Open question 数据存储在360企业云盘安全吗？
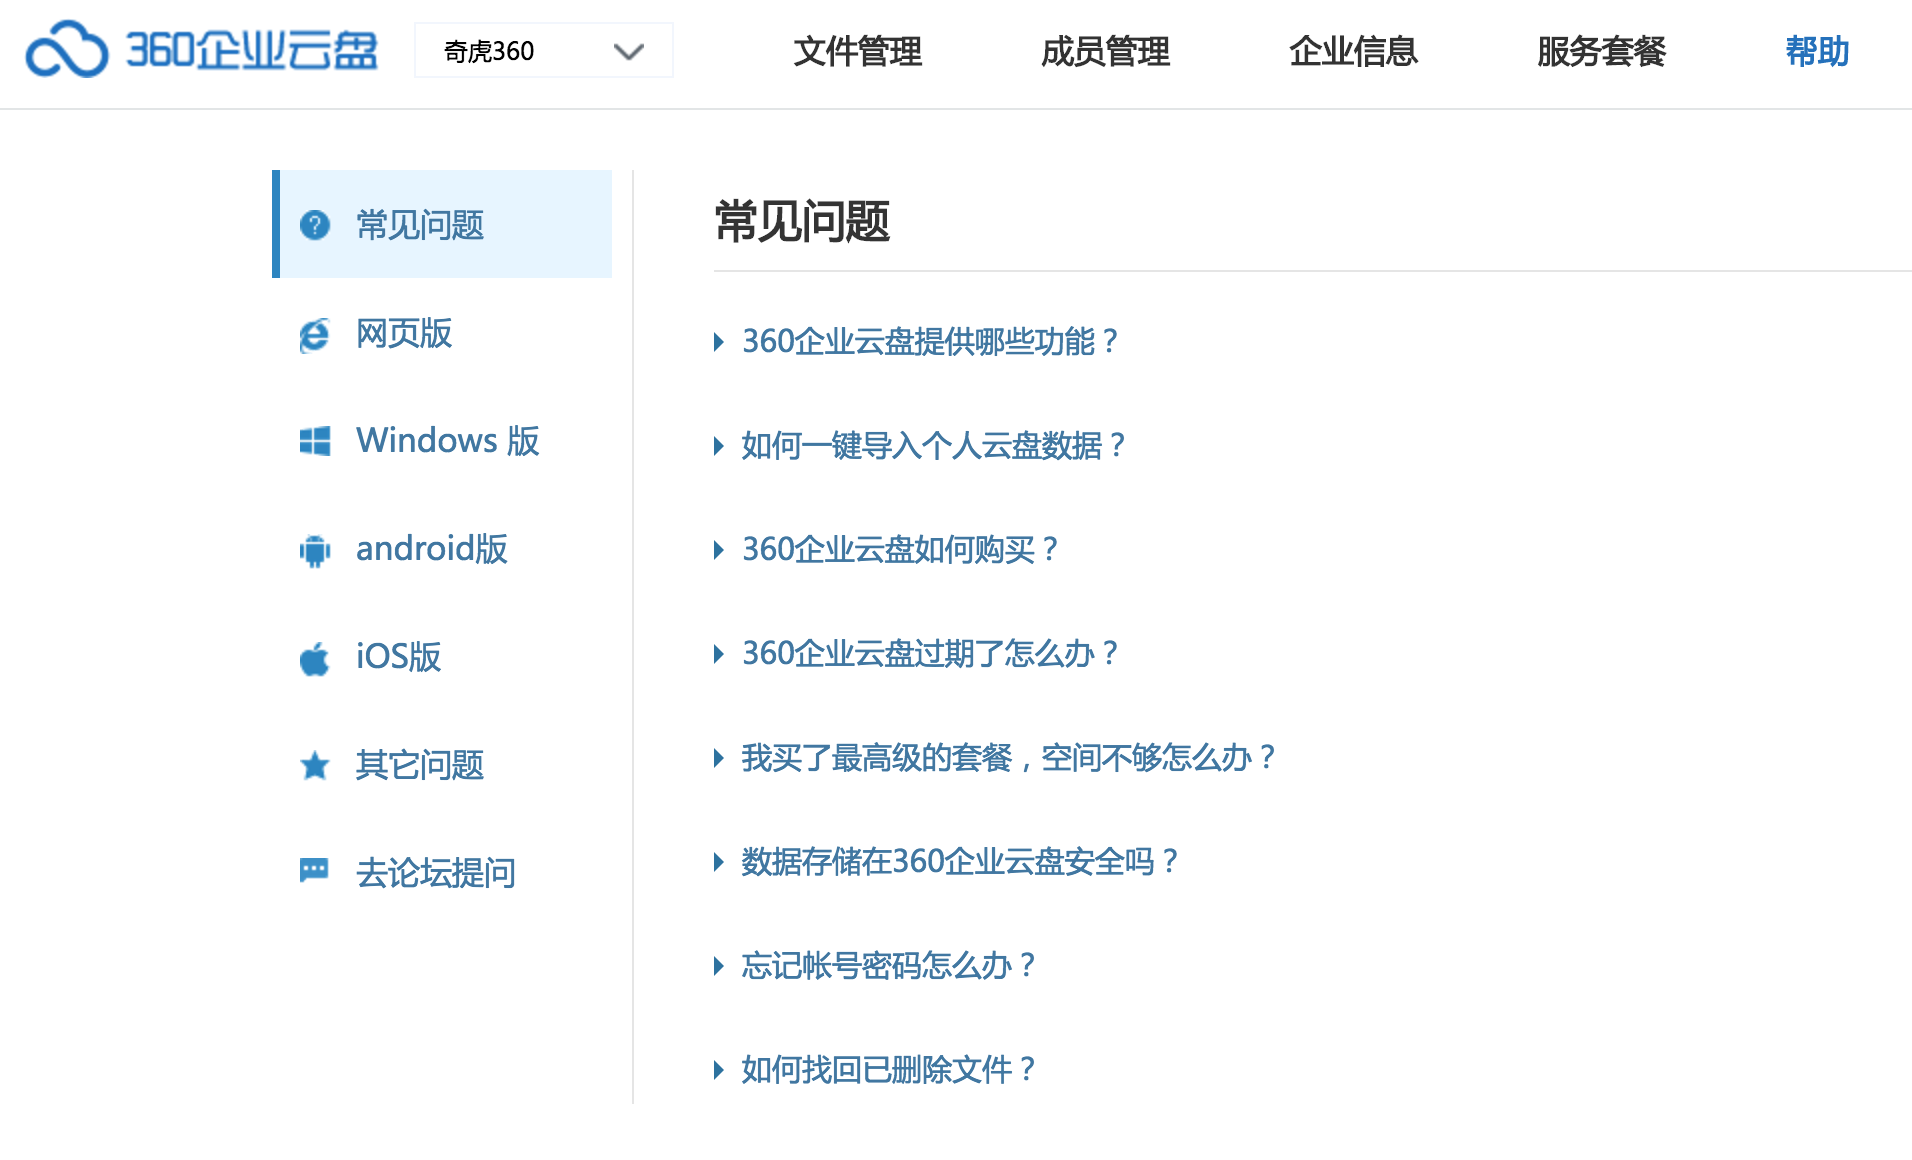This screenshot has height=1160, width=1912. [x=960, y=862]
